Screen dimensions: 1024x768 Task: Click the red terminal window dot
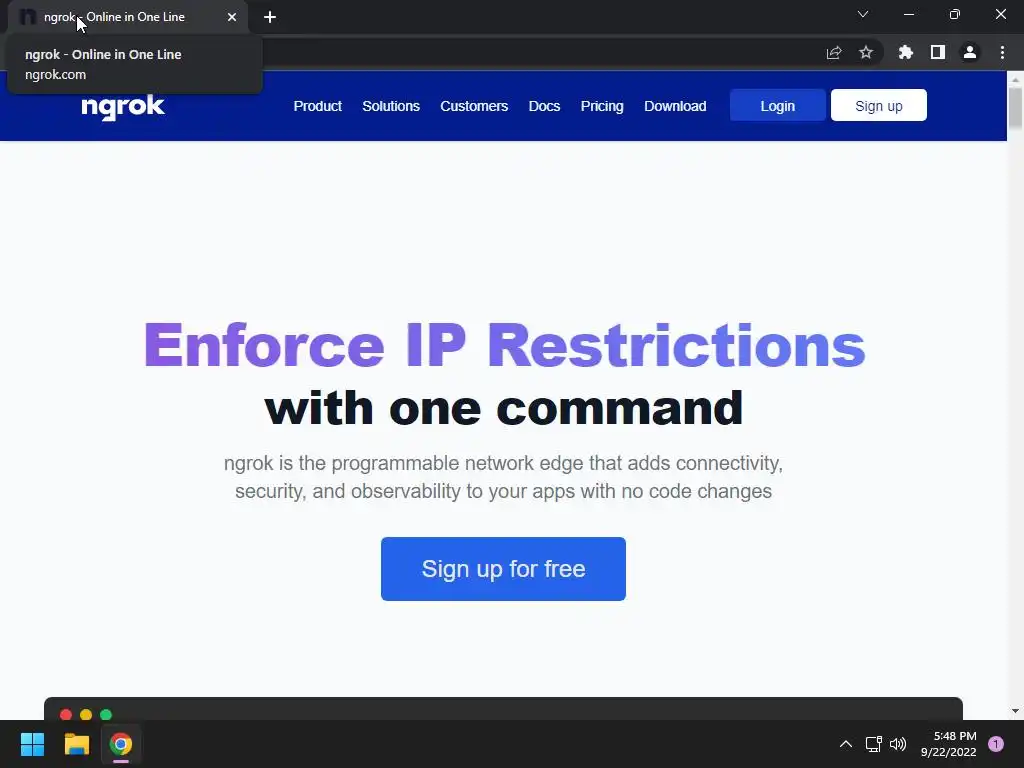[x=66, y=714]
